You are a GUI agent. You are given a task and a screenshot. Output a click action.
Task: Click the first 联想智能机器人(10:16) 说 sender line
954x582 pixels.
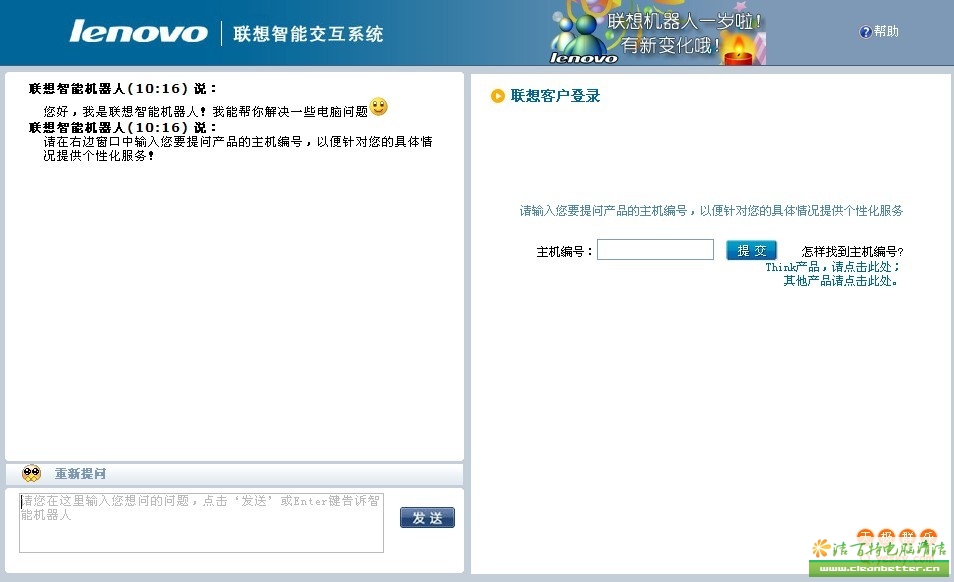[x=122, y=89]
